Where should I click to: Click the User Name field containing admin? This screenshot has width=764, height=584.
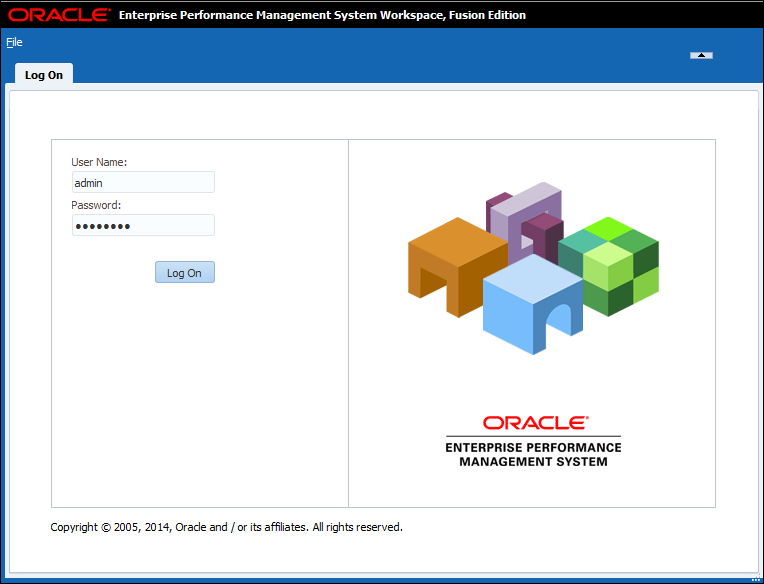(143, 183)
